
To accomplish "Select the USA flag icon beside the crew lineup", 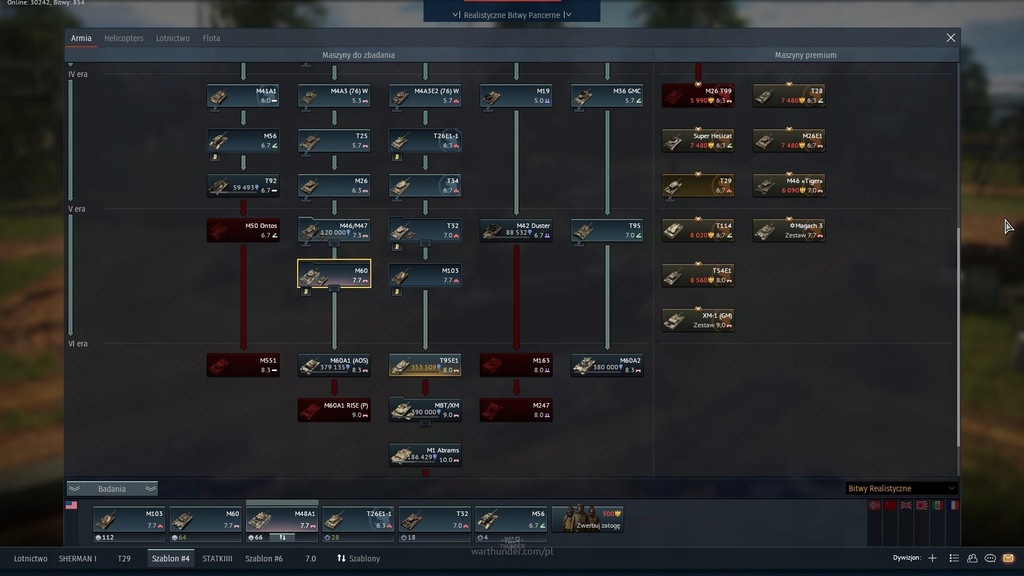I will point(71,505).
